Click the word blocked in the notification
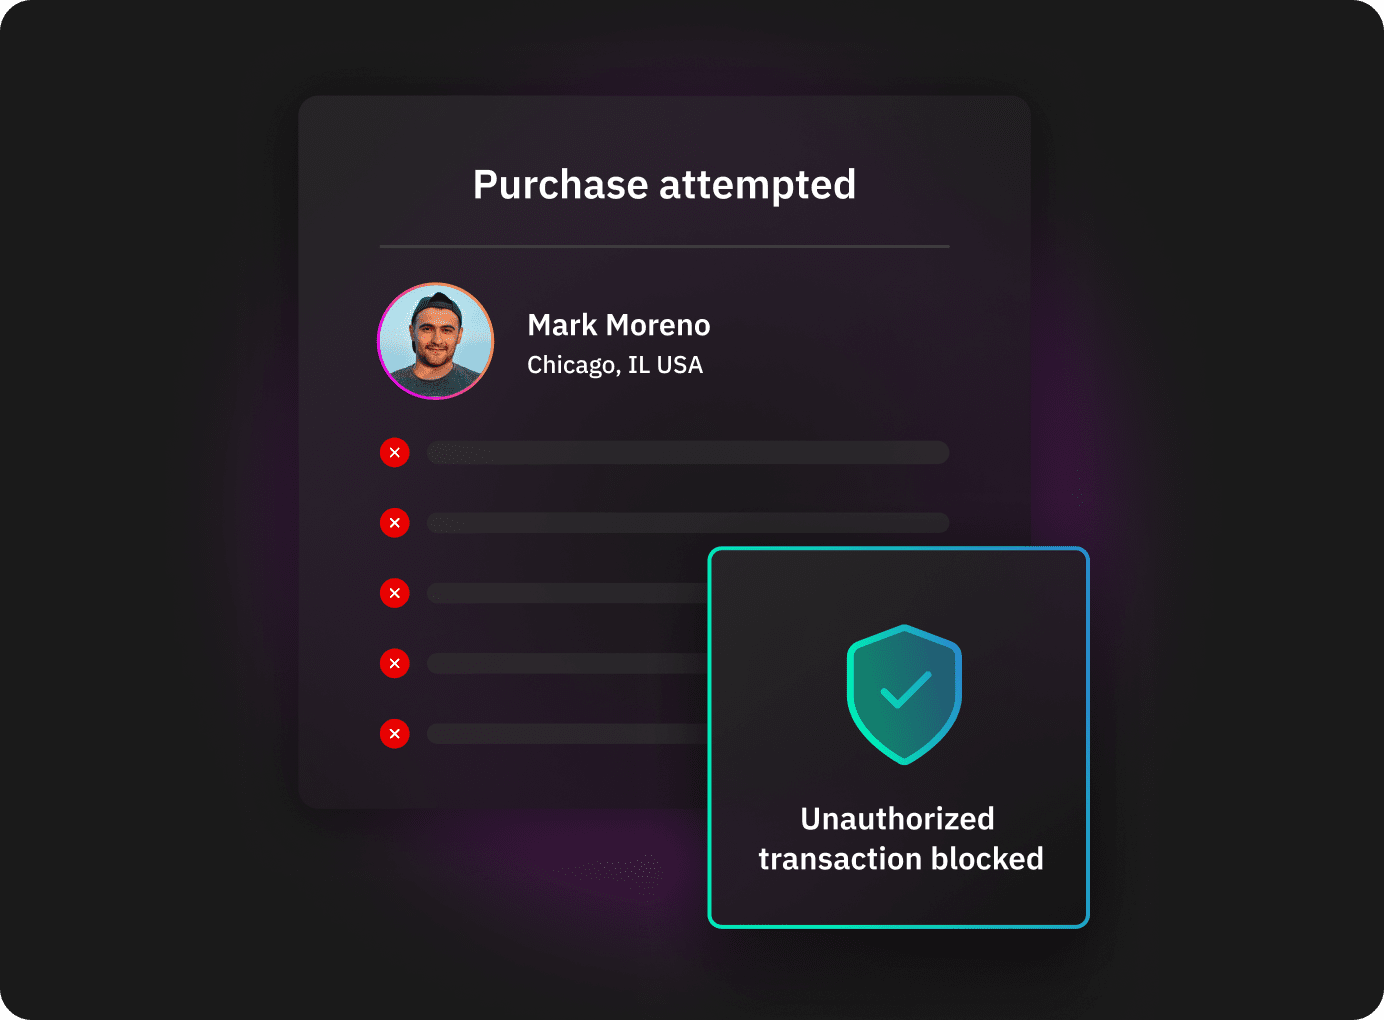This screenshot has width=1384, height=1020. tap(987, 859)
